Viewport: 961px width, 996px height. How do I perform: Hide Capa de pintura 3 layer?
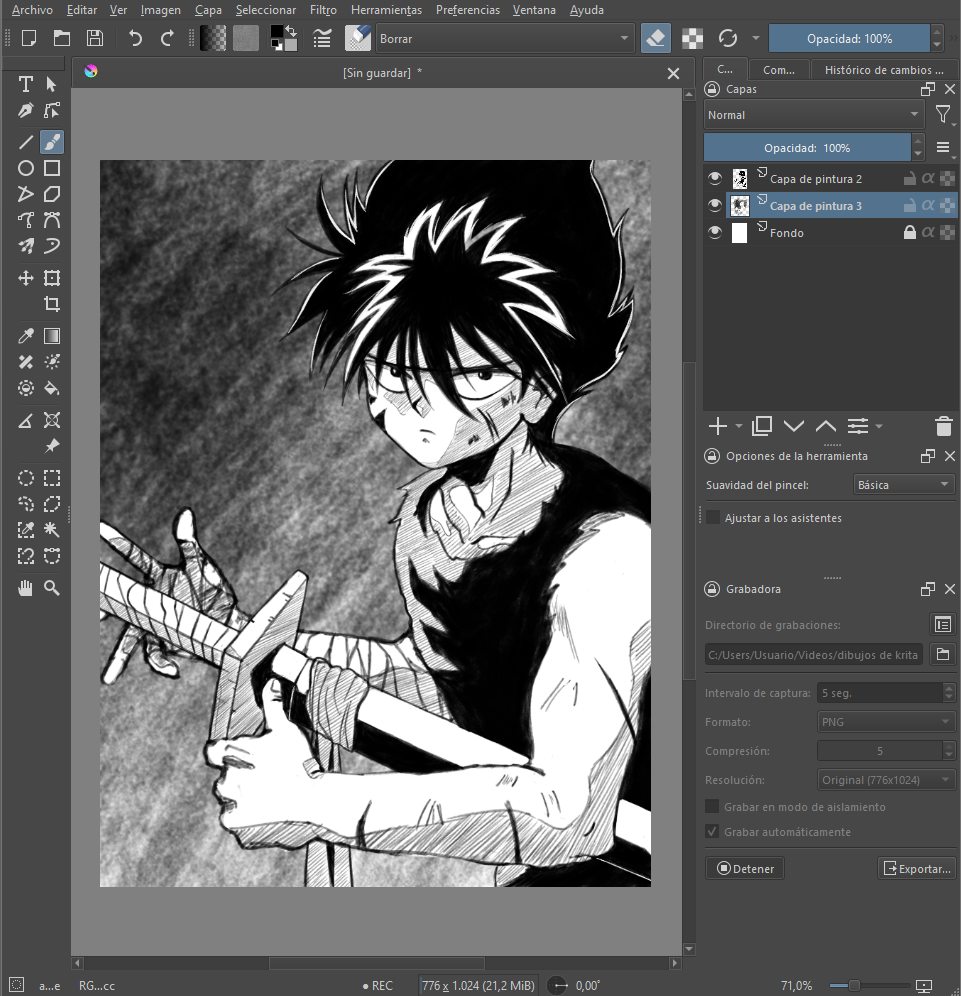tap(715, 205)
